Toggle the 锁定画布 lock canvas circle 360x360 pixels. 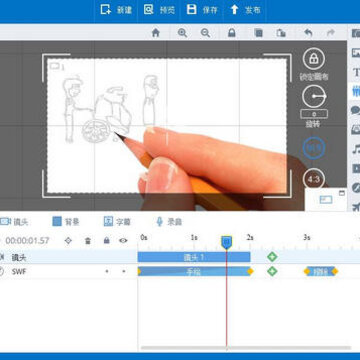(313, 59)
